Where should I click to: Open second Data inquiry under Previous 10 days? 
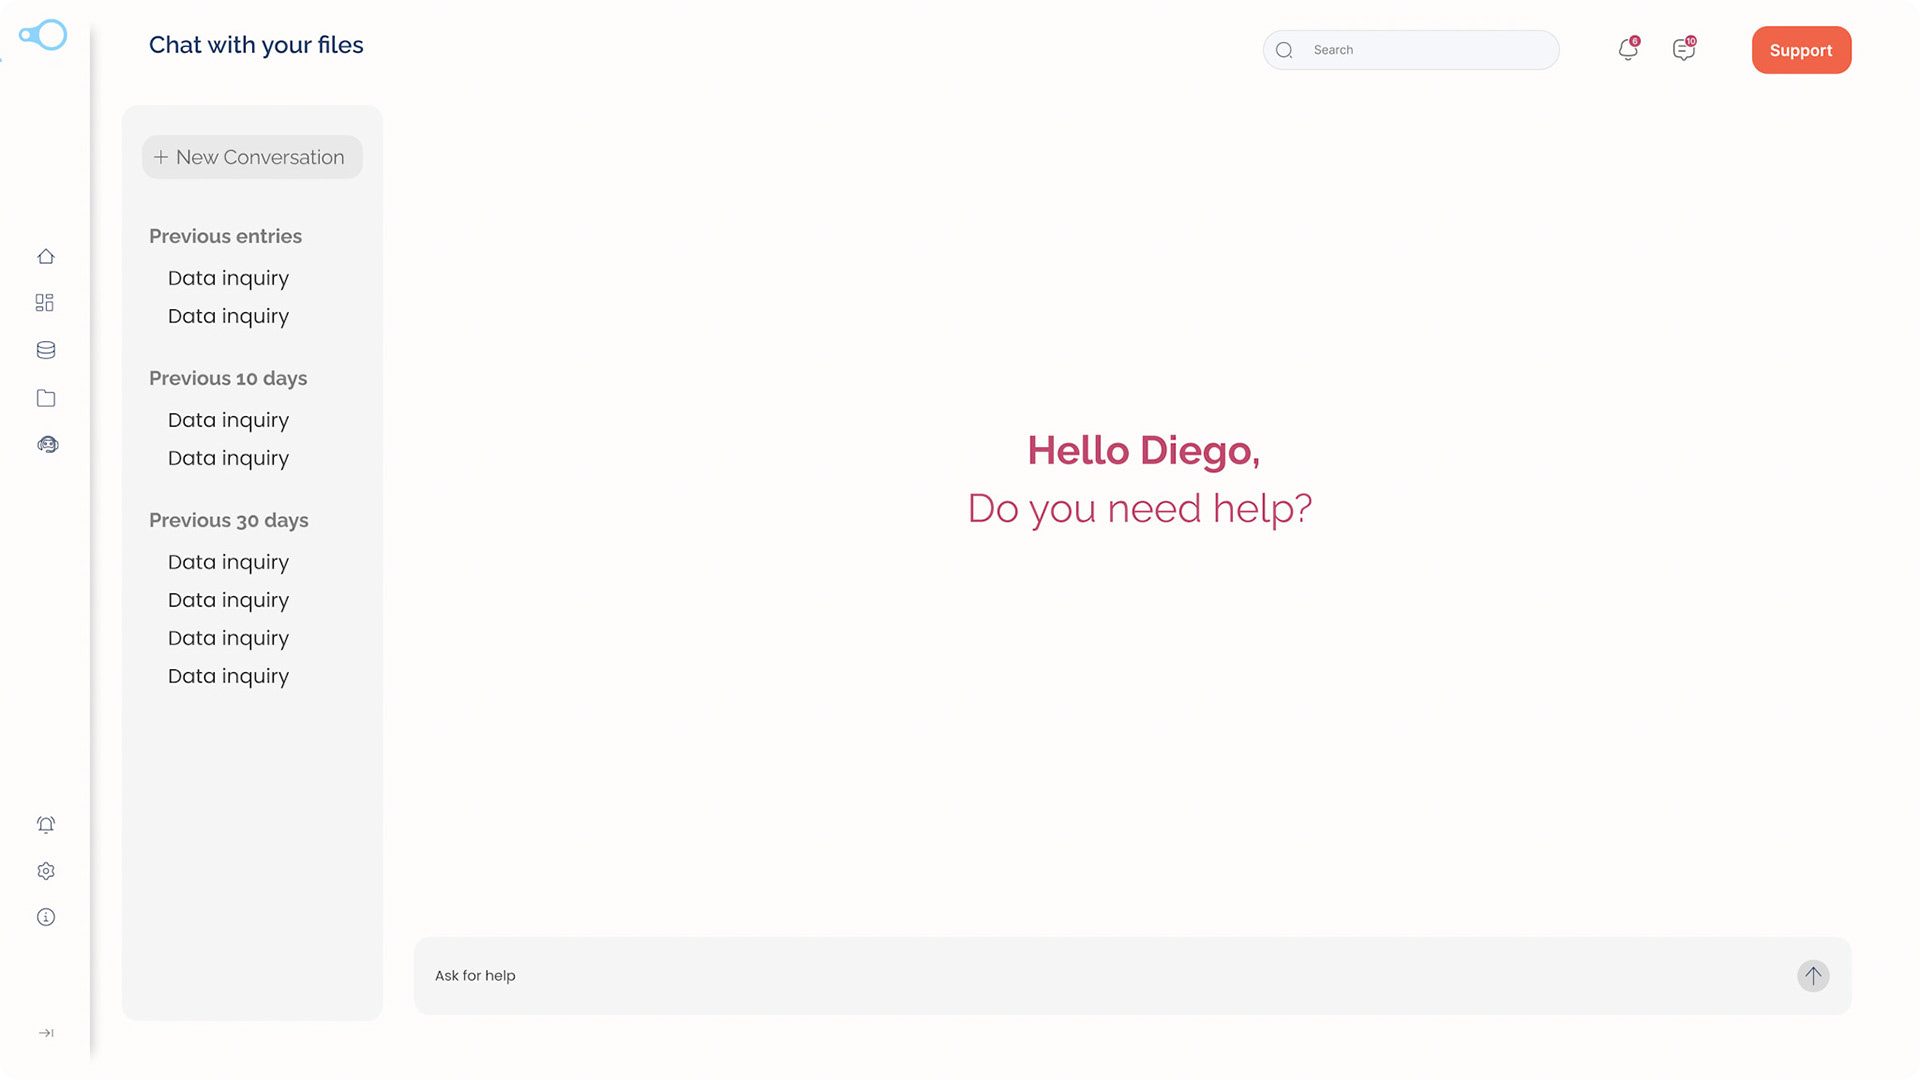228,458
